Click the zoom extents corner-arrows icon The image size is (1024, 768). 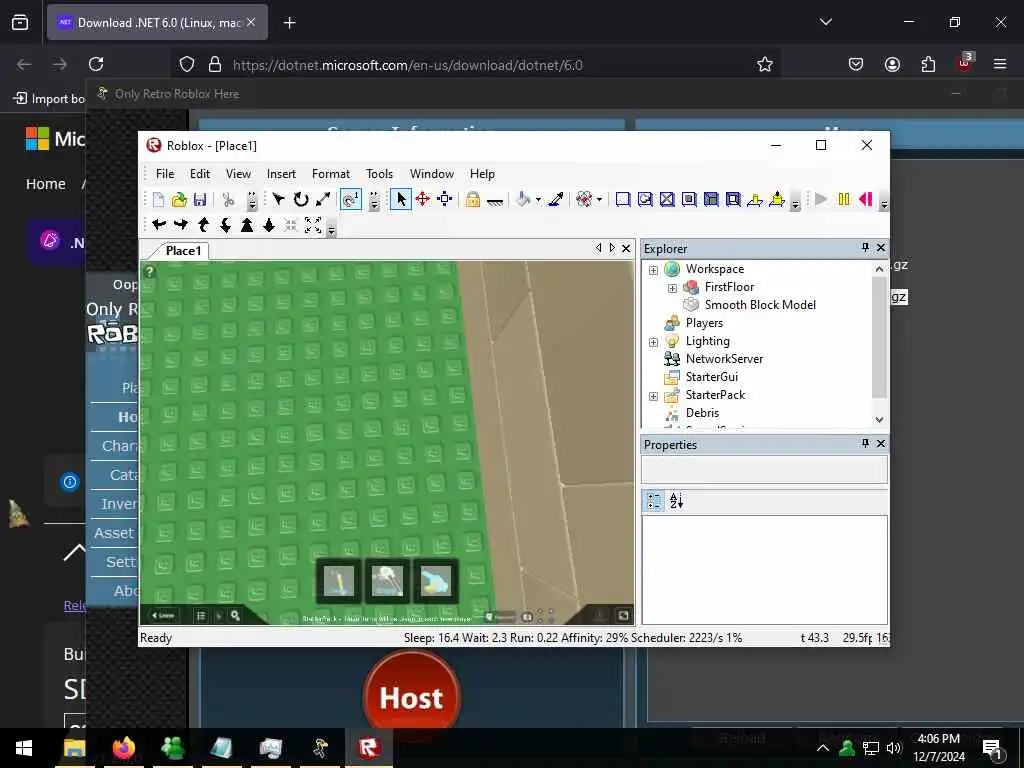tap(313, 225)
